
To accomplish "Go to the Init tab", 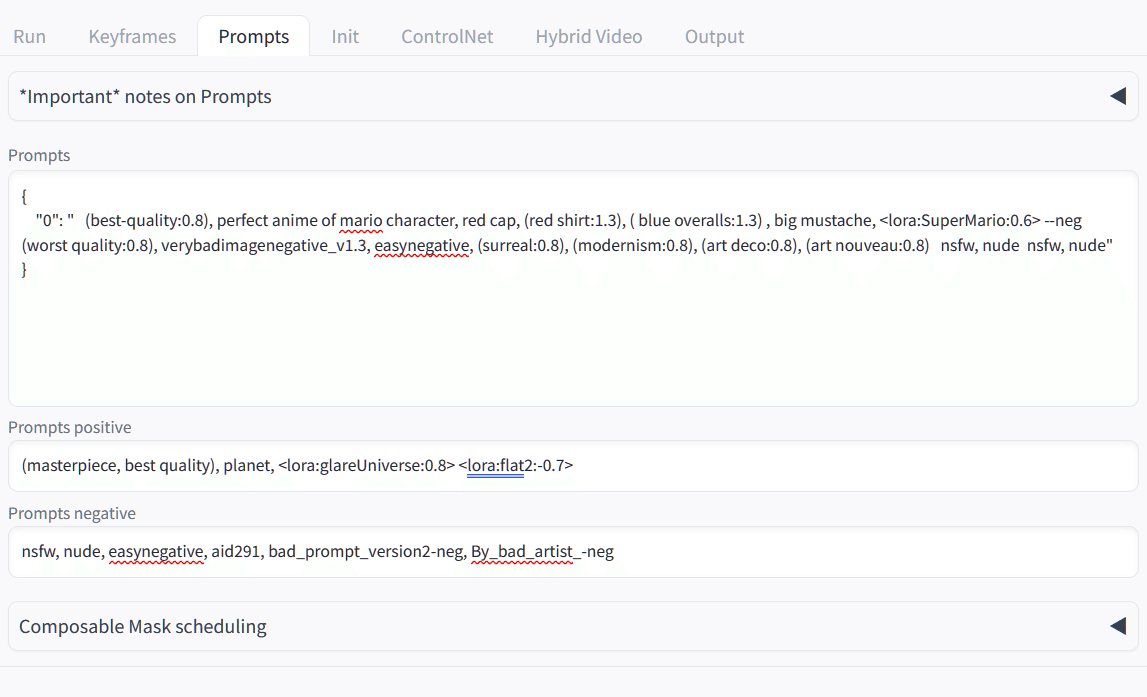I will tap(345, 37).
